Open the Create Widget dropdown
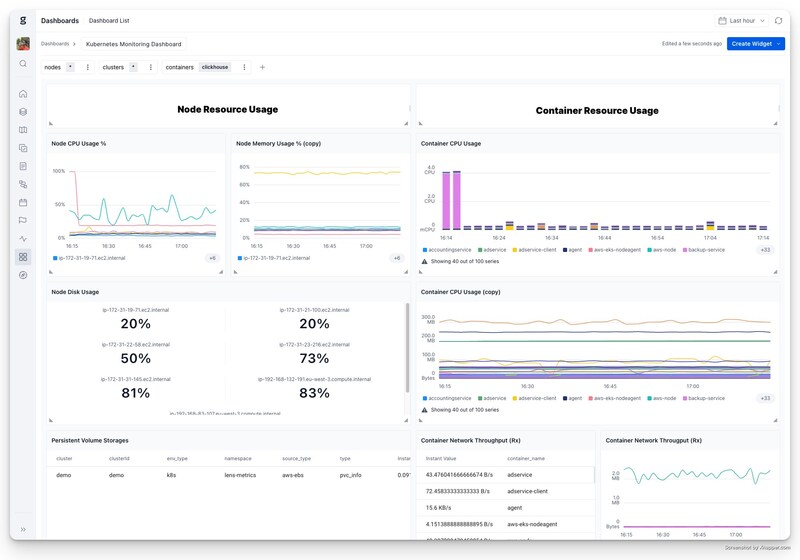 pyautogui.click(x=756, y=44)
